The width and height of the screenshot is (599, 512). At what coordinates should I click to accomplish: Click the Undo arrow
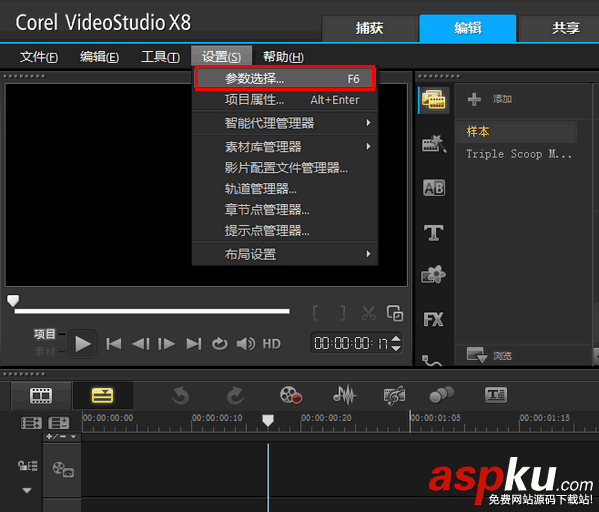click(x=180, y=395)
